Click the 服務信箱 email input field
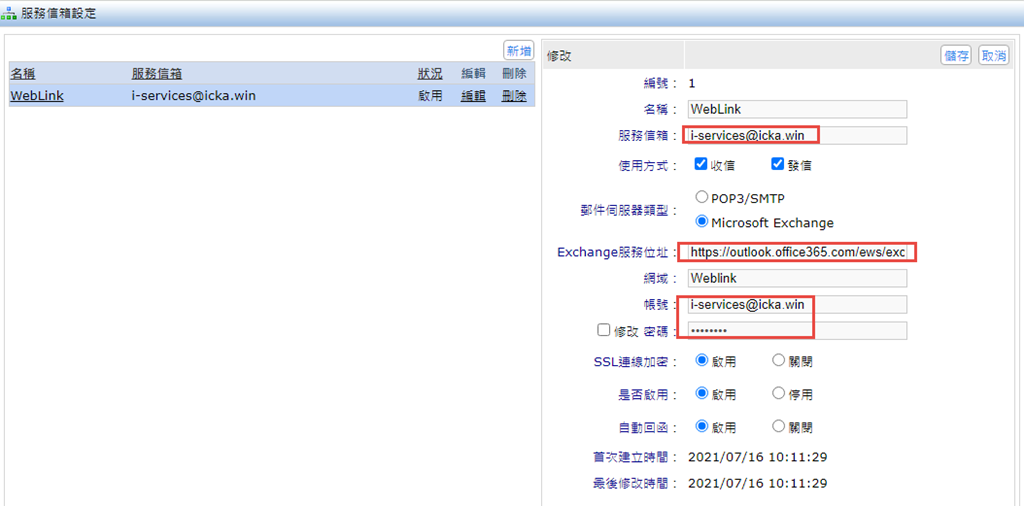1024x506 pixels. [797, 135]
